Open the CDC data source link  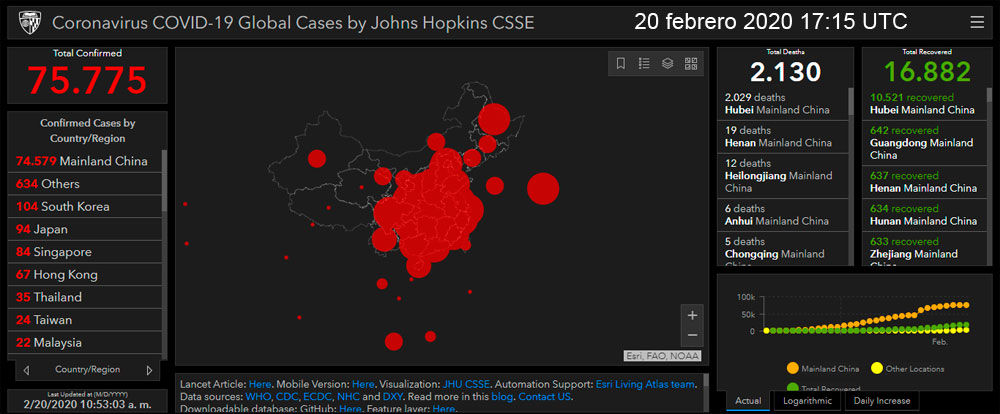(286, 397)
